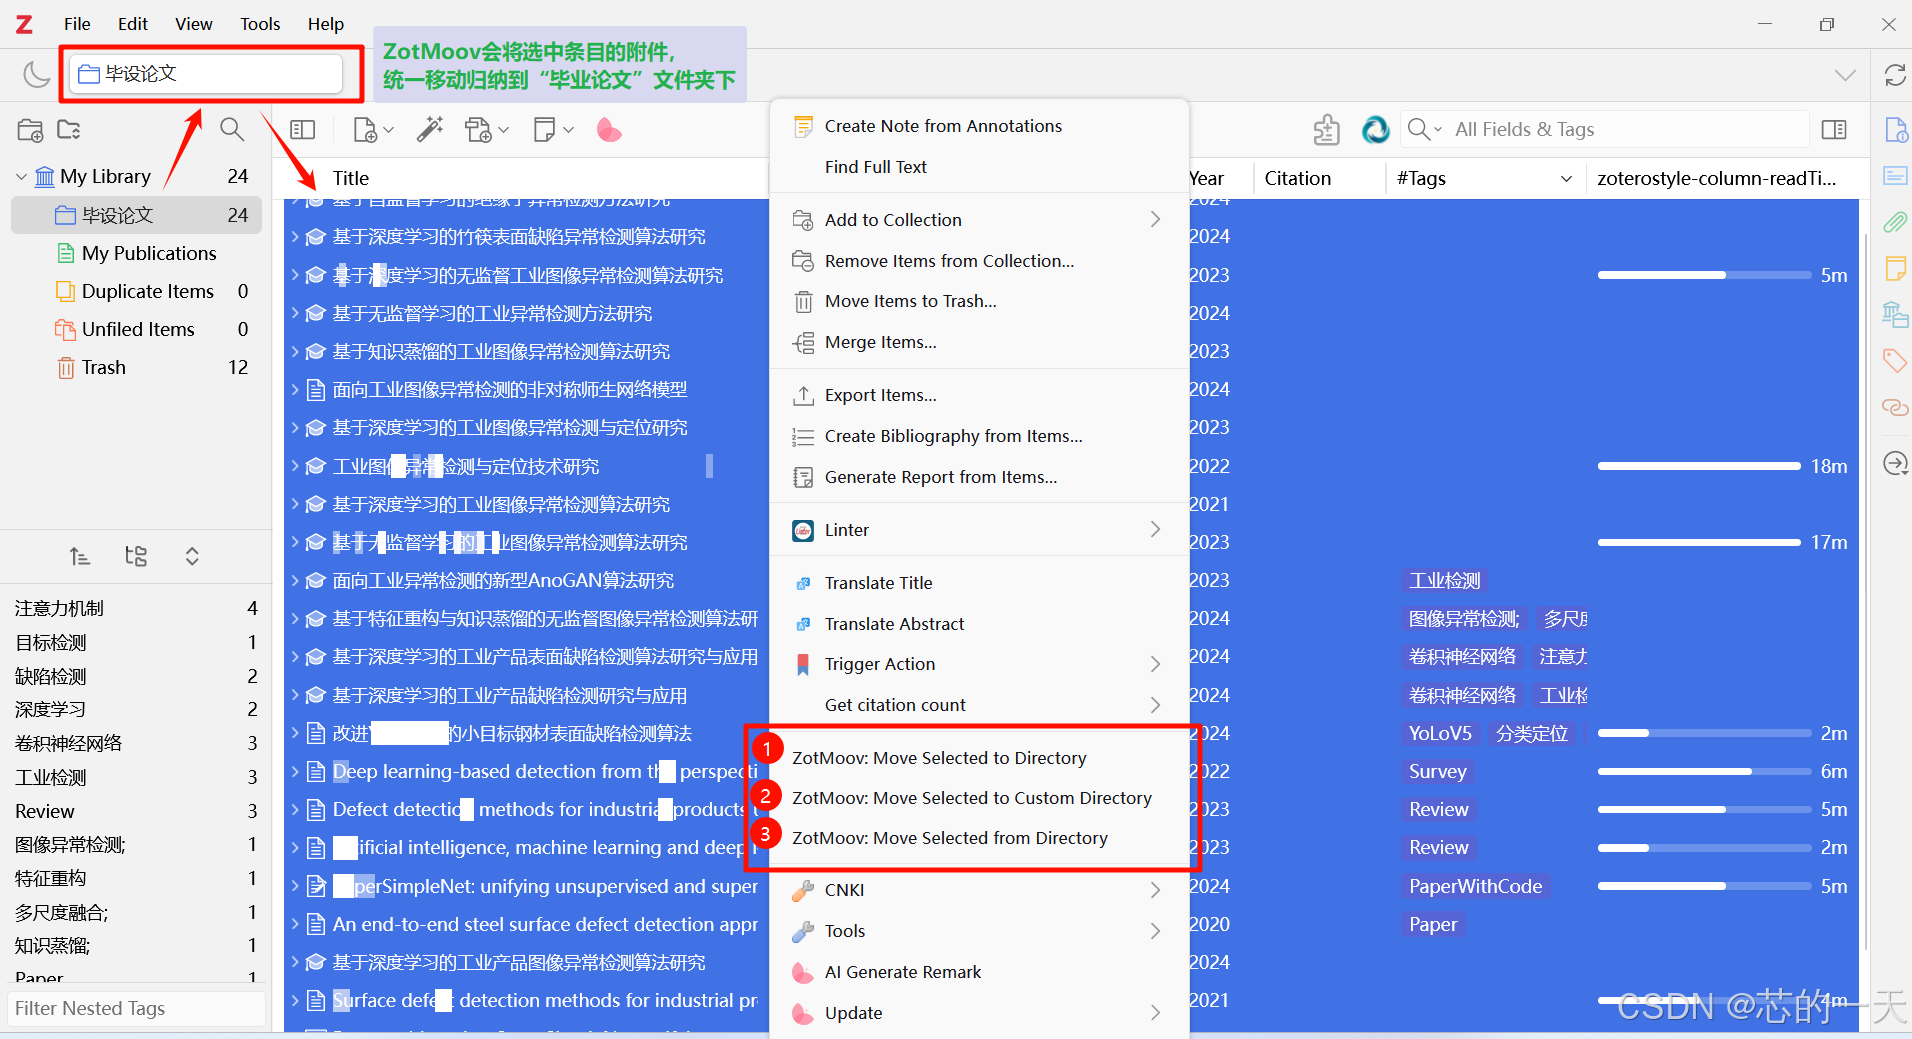The image size is (1912, 1039).
Task: Open the #Tags column dropdown arrow
Action: 1566,179
